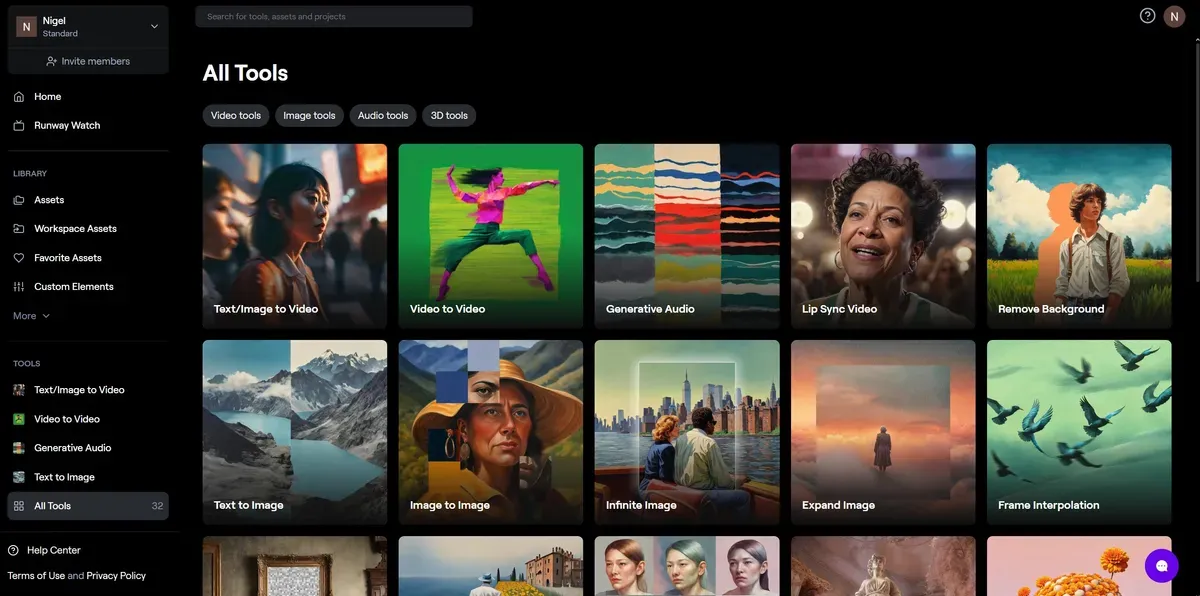Open the Frame Interpolation tool card
This screenshot has width=1200, height=596.
click(1079, 432)
